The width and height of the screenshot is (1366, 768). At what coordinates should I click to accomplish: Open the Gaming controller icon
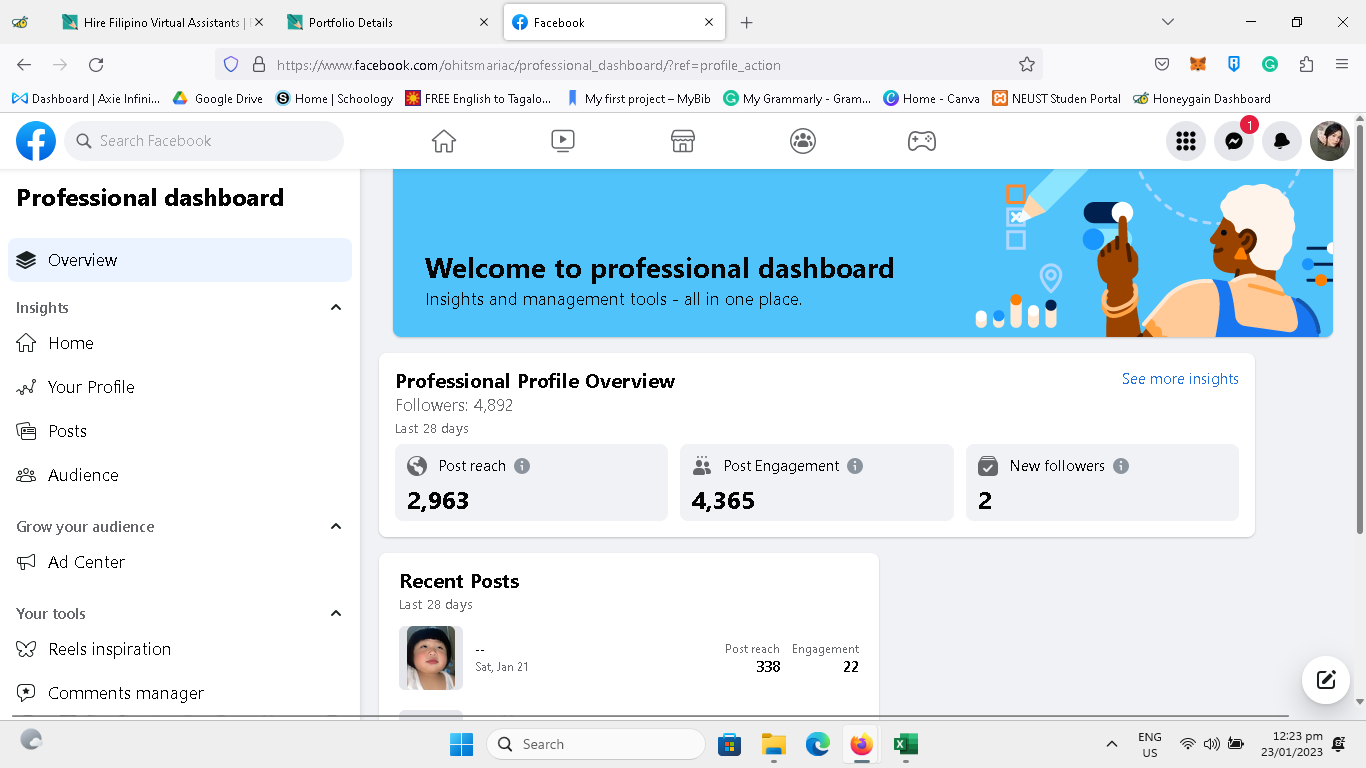(922, 141)
